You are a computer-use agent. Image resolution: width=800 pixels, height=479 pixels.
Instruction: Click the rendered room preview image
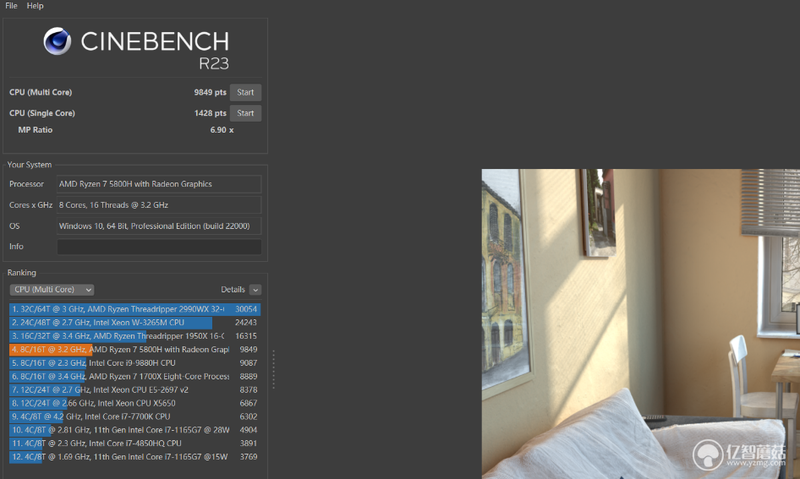coord(641,324)
